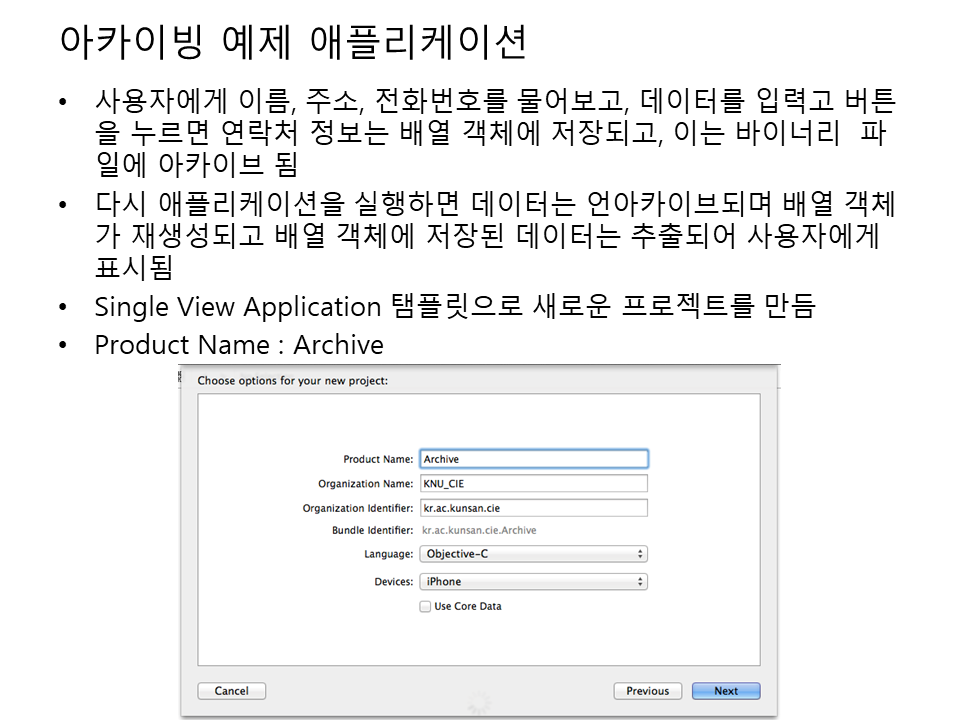Go back with the Previous button

tap(647, 691)
